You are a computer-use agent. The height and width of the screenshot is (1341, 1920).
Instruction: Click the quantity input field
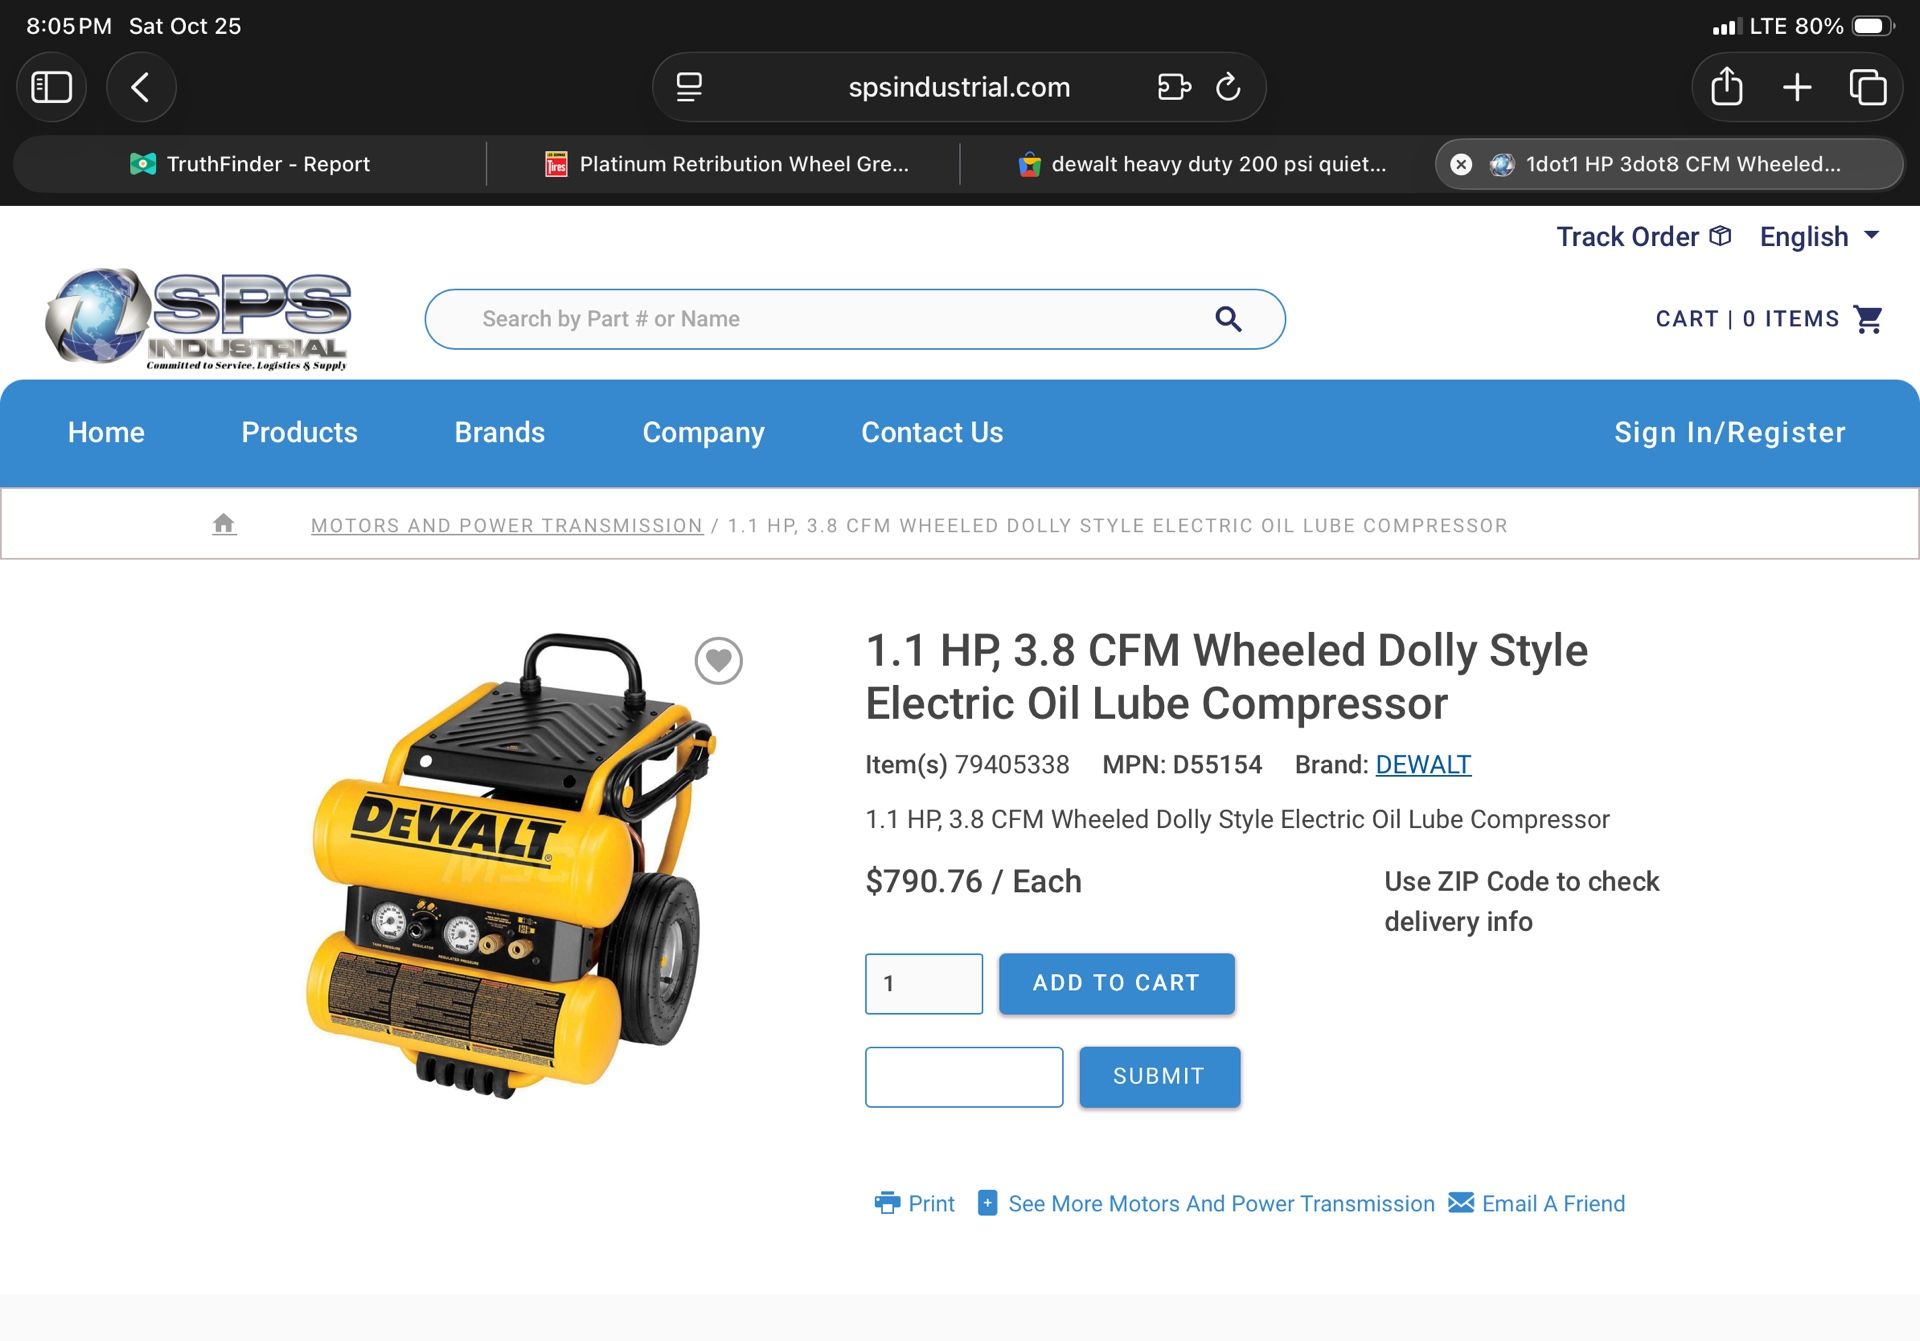point(923,983)
